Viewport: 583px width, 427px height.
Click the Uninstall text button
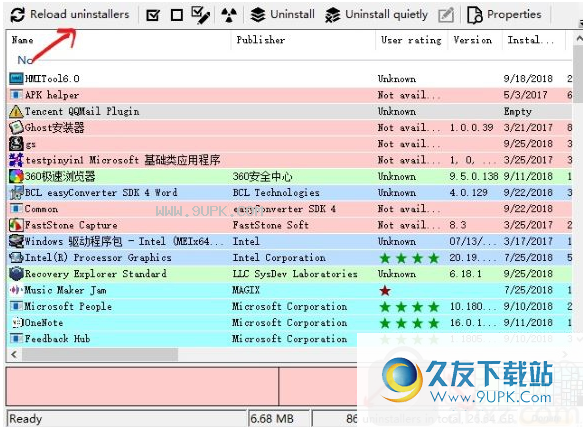[293, 15]
